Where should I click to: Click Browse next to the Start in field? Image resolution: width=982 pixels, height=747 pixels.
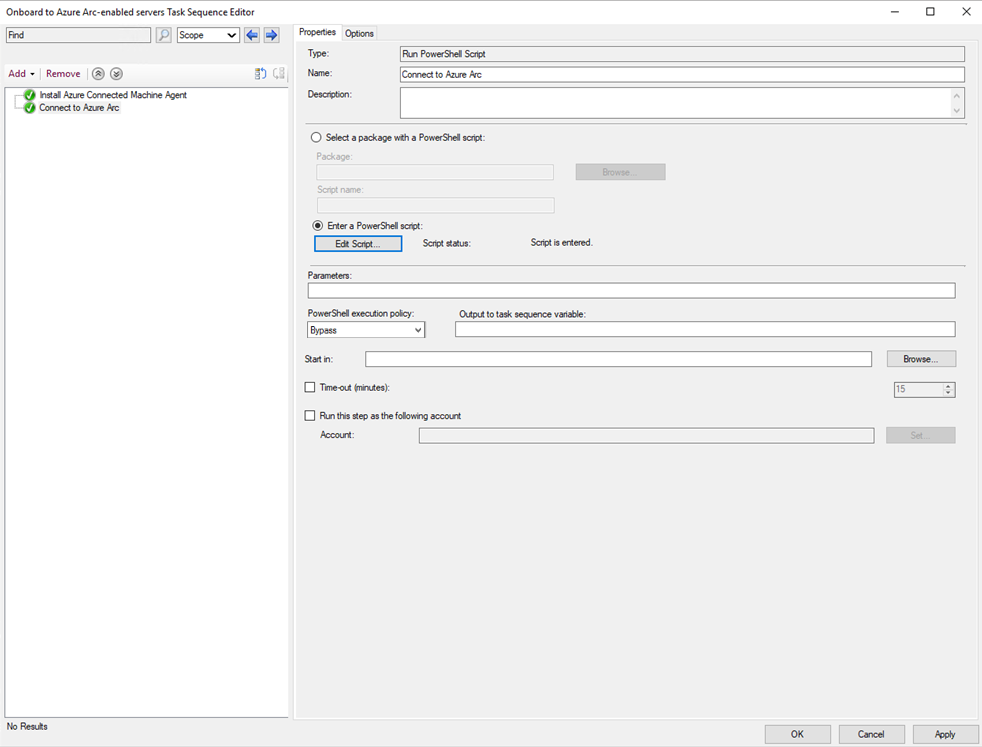(920, 358)
